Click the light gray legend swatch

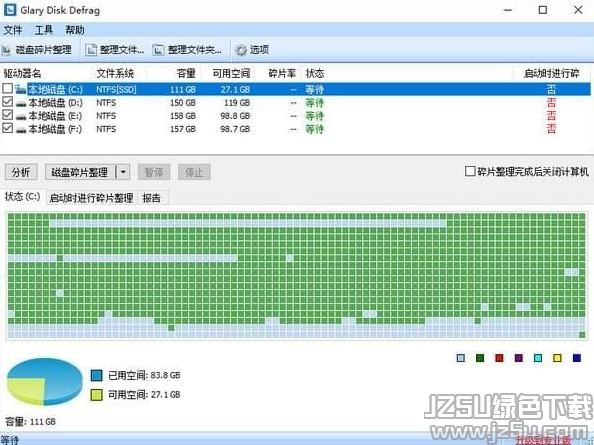tap(461, 358)
